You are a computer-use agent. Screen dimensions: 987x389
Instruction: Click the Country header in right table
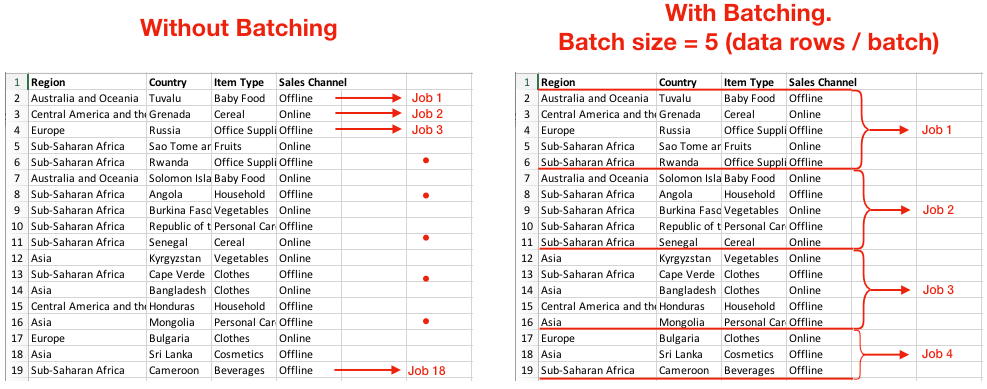click(689, 82)
